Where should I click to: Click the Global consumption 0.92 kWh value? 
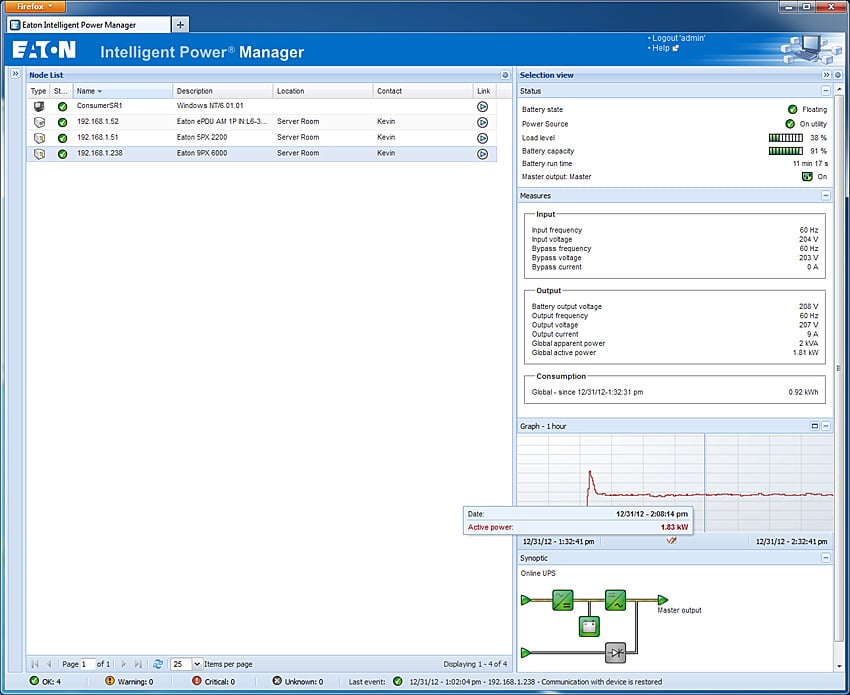point(803,392)
